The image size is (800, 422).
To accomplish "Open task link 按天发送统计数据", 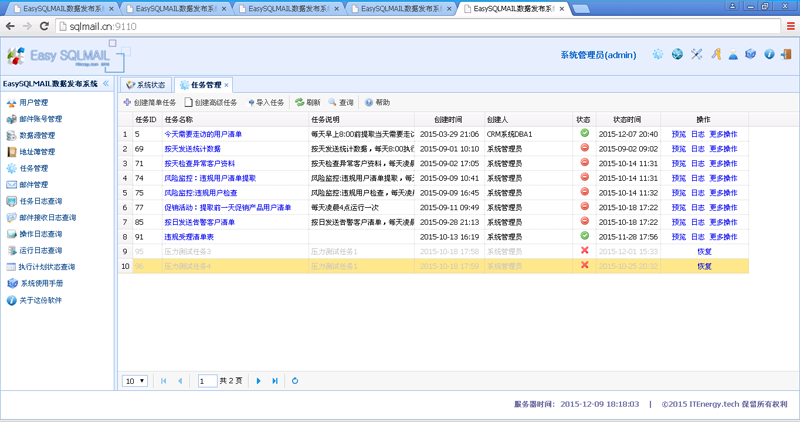I will tap(192, 148).
